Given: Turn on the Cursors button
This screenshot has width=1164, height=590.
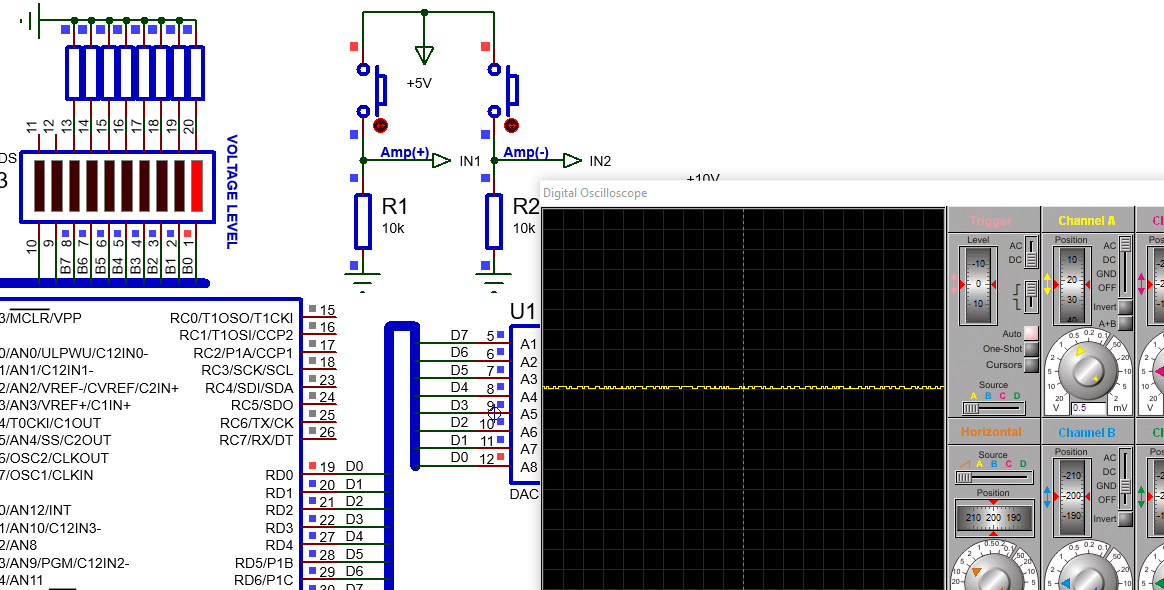Looking at the screenshot, I should point(1031,365).
